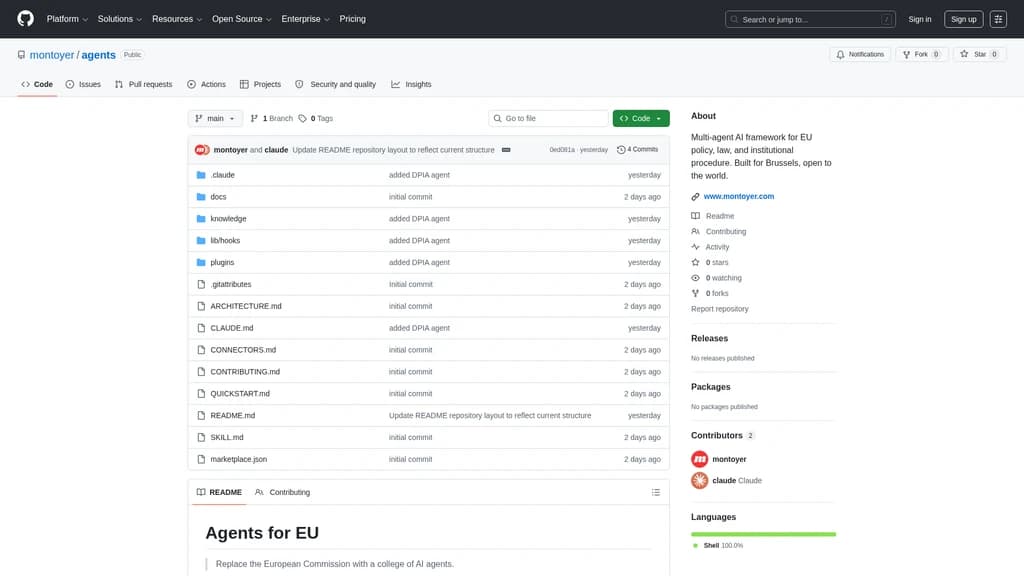Image resolution: width=1024 pixels, height=576 pixels.
Task: Click README.md commit message link
Action: coord(490,415)
